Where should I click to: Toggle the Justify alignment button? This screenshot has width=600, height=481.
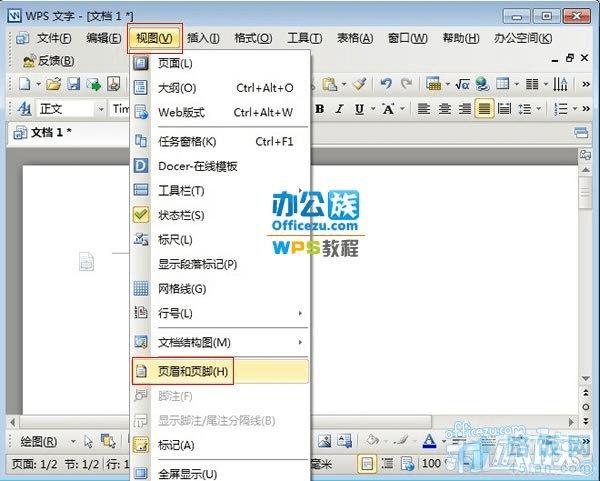pos(484,109)
